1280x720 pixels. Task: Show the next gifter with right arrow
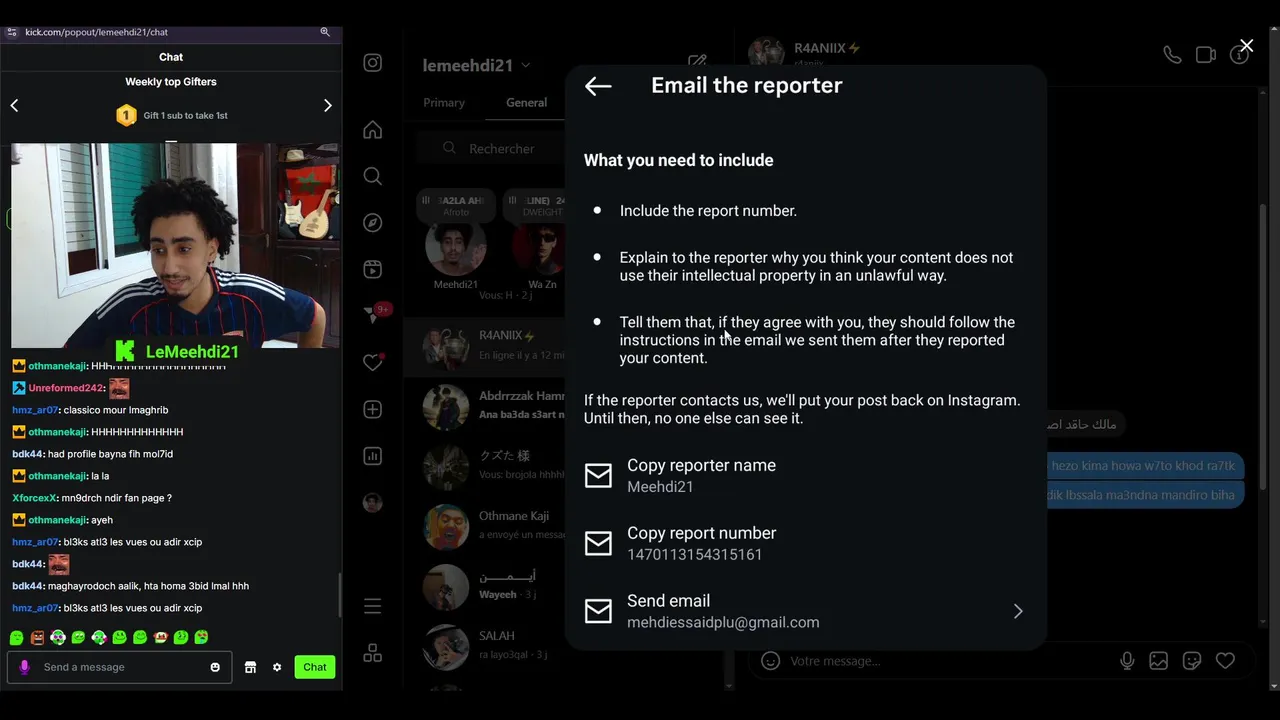click(328, 105)
